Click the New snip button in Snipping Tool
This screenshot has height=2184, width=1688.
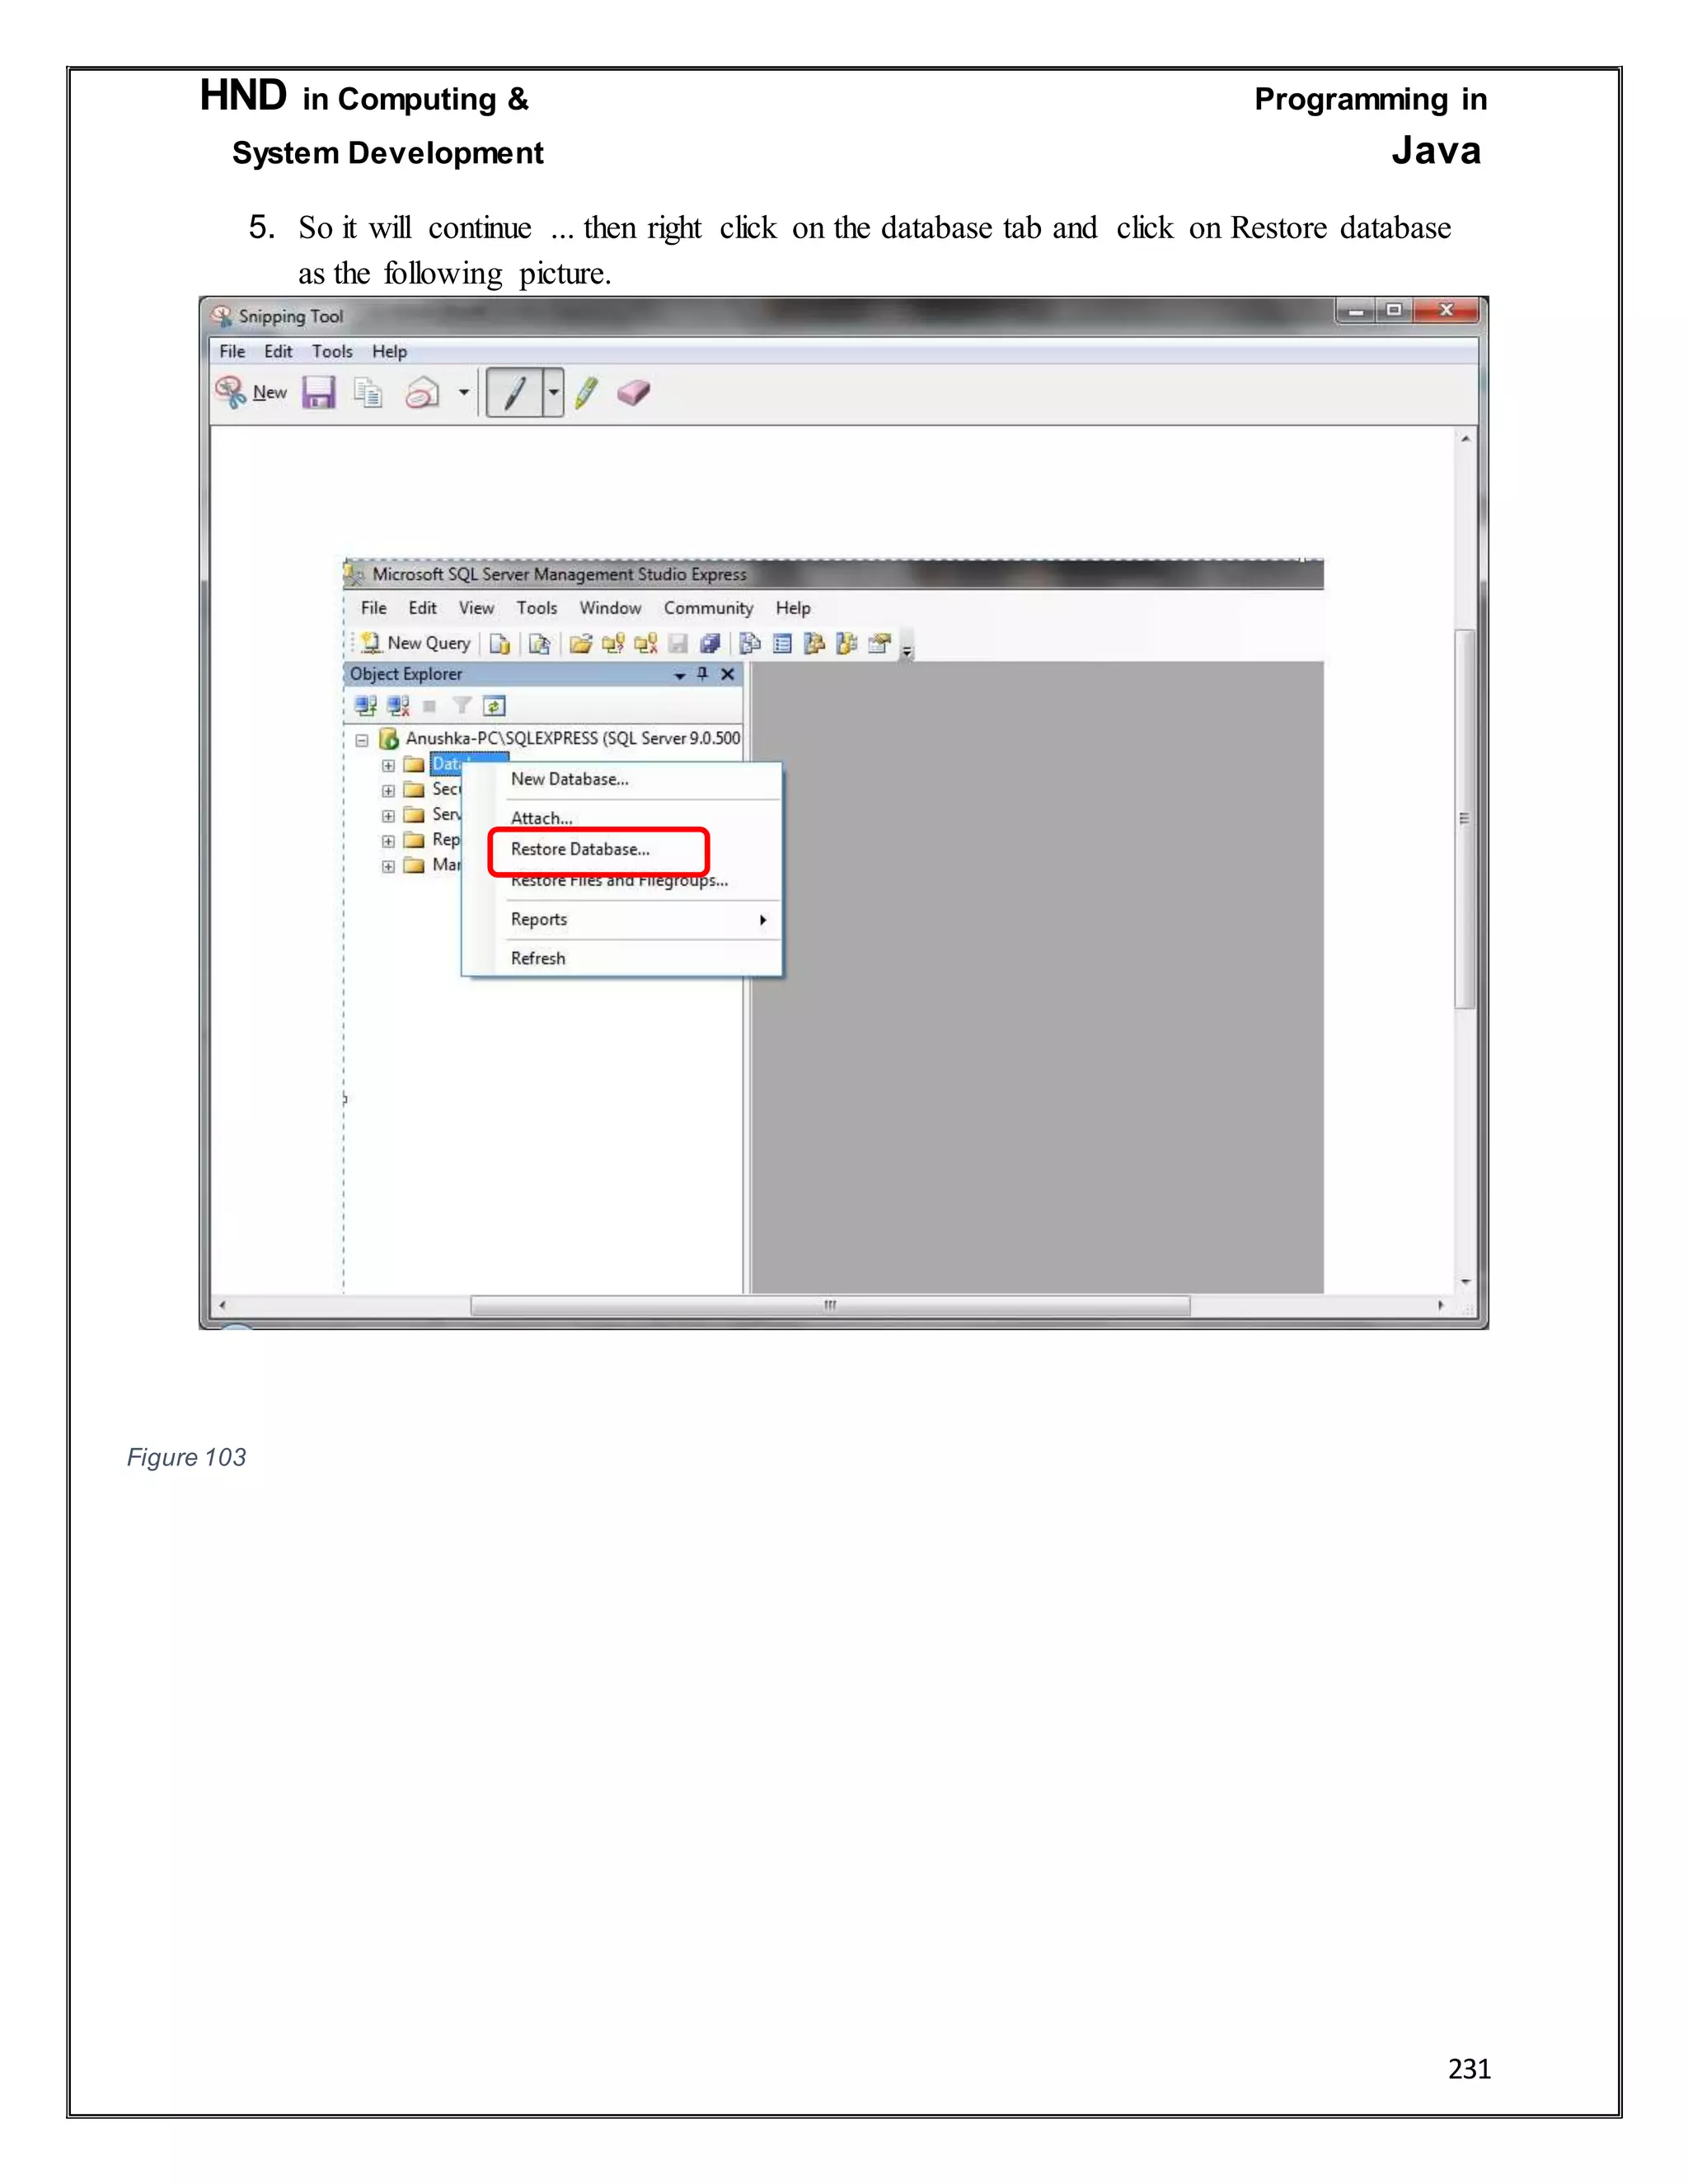click(x=251, y=392)
